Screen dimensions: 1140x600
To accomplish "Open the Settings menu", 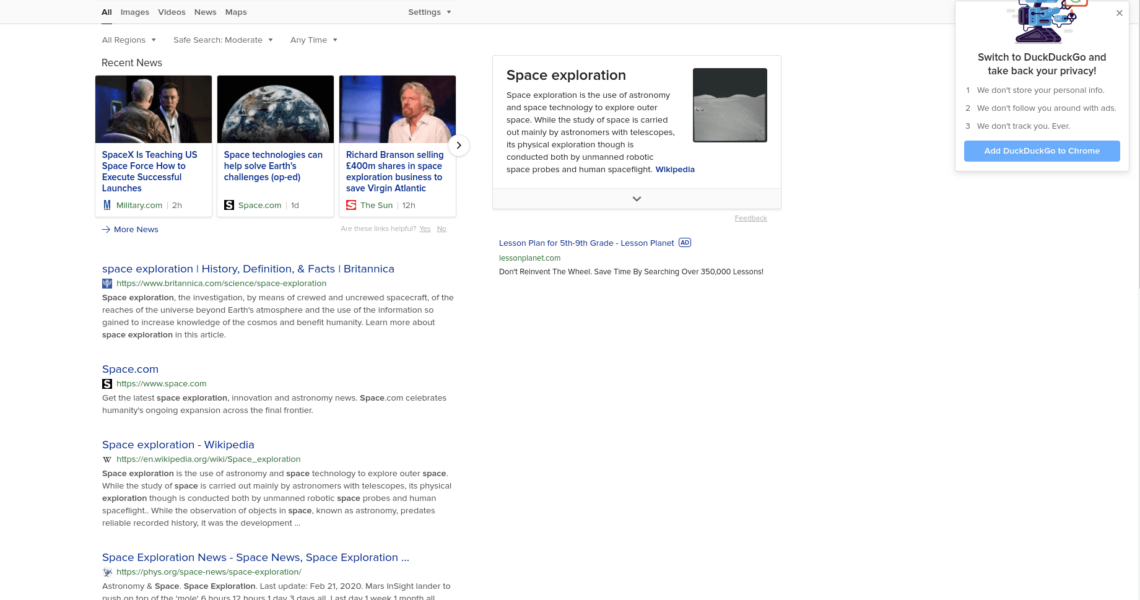I will point(430,12).
